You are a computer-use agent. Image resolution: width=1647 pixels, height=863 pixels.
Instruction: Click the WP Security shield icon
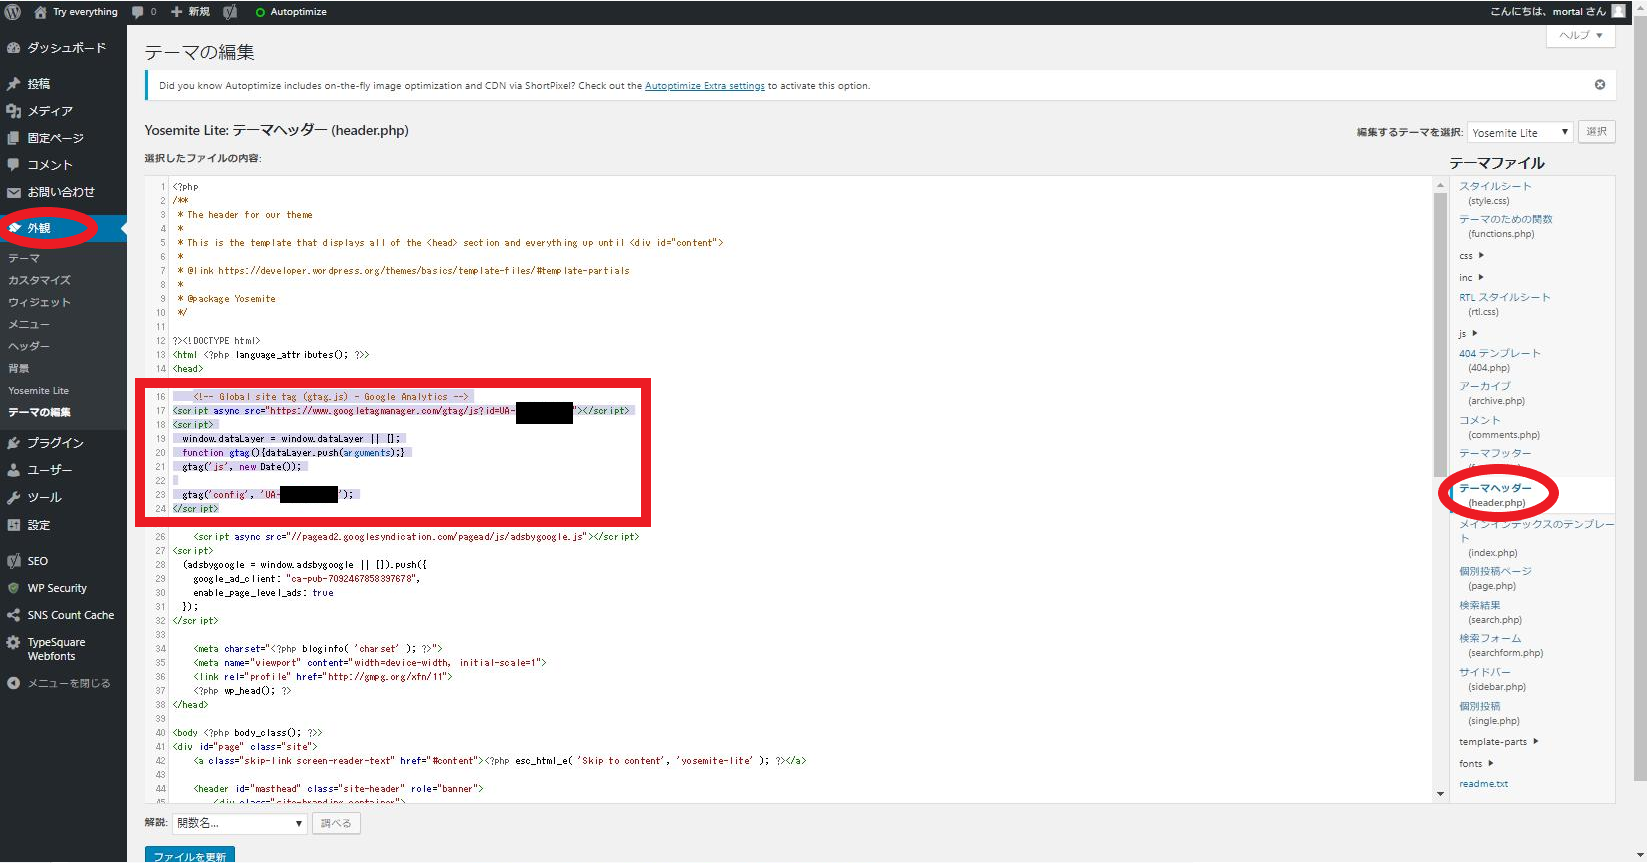14,588
